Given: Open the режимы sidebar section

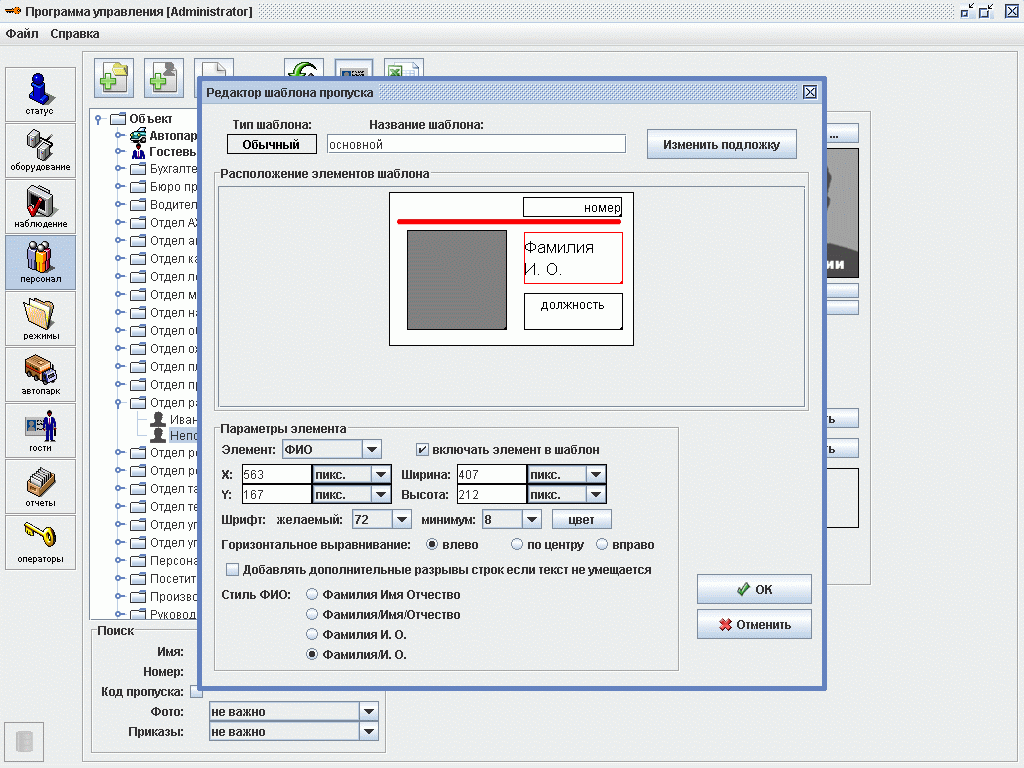Looking at the screenshot, I should point(40,318).
